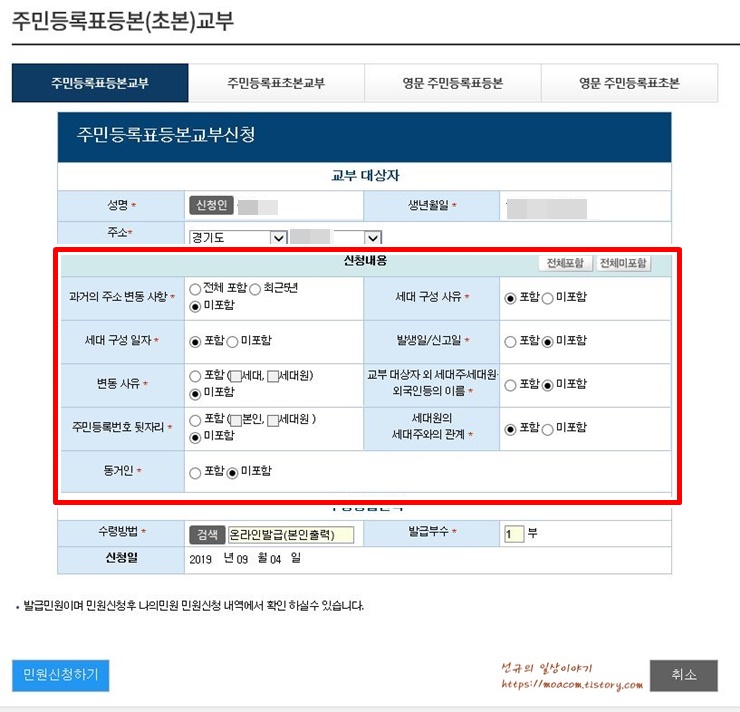Select 미포함 for 세대 구성 사유
Viewport: 740px width, 712px height.
[x=547, y=298]
